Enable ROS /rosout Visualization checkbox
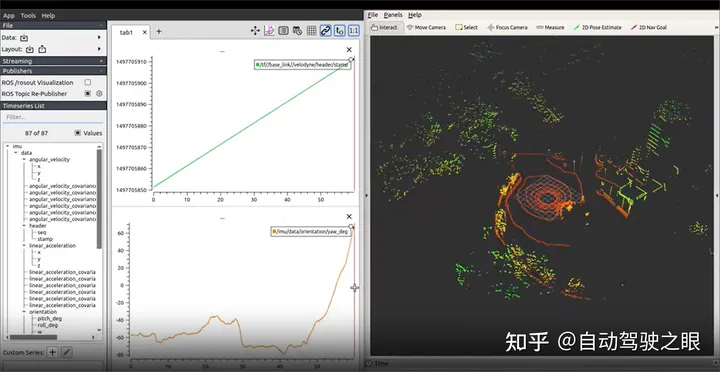 tap(88, 83)
